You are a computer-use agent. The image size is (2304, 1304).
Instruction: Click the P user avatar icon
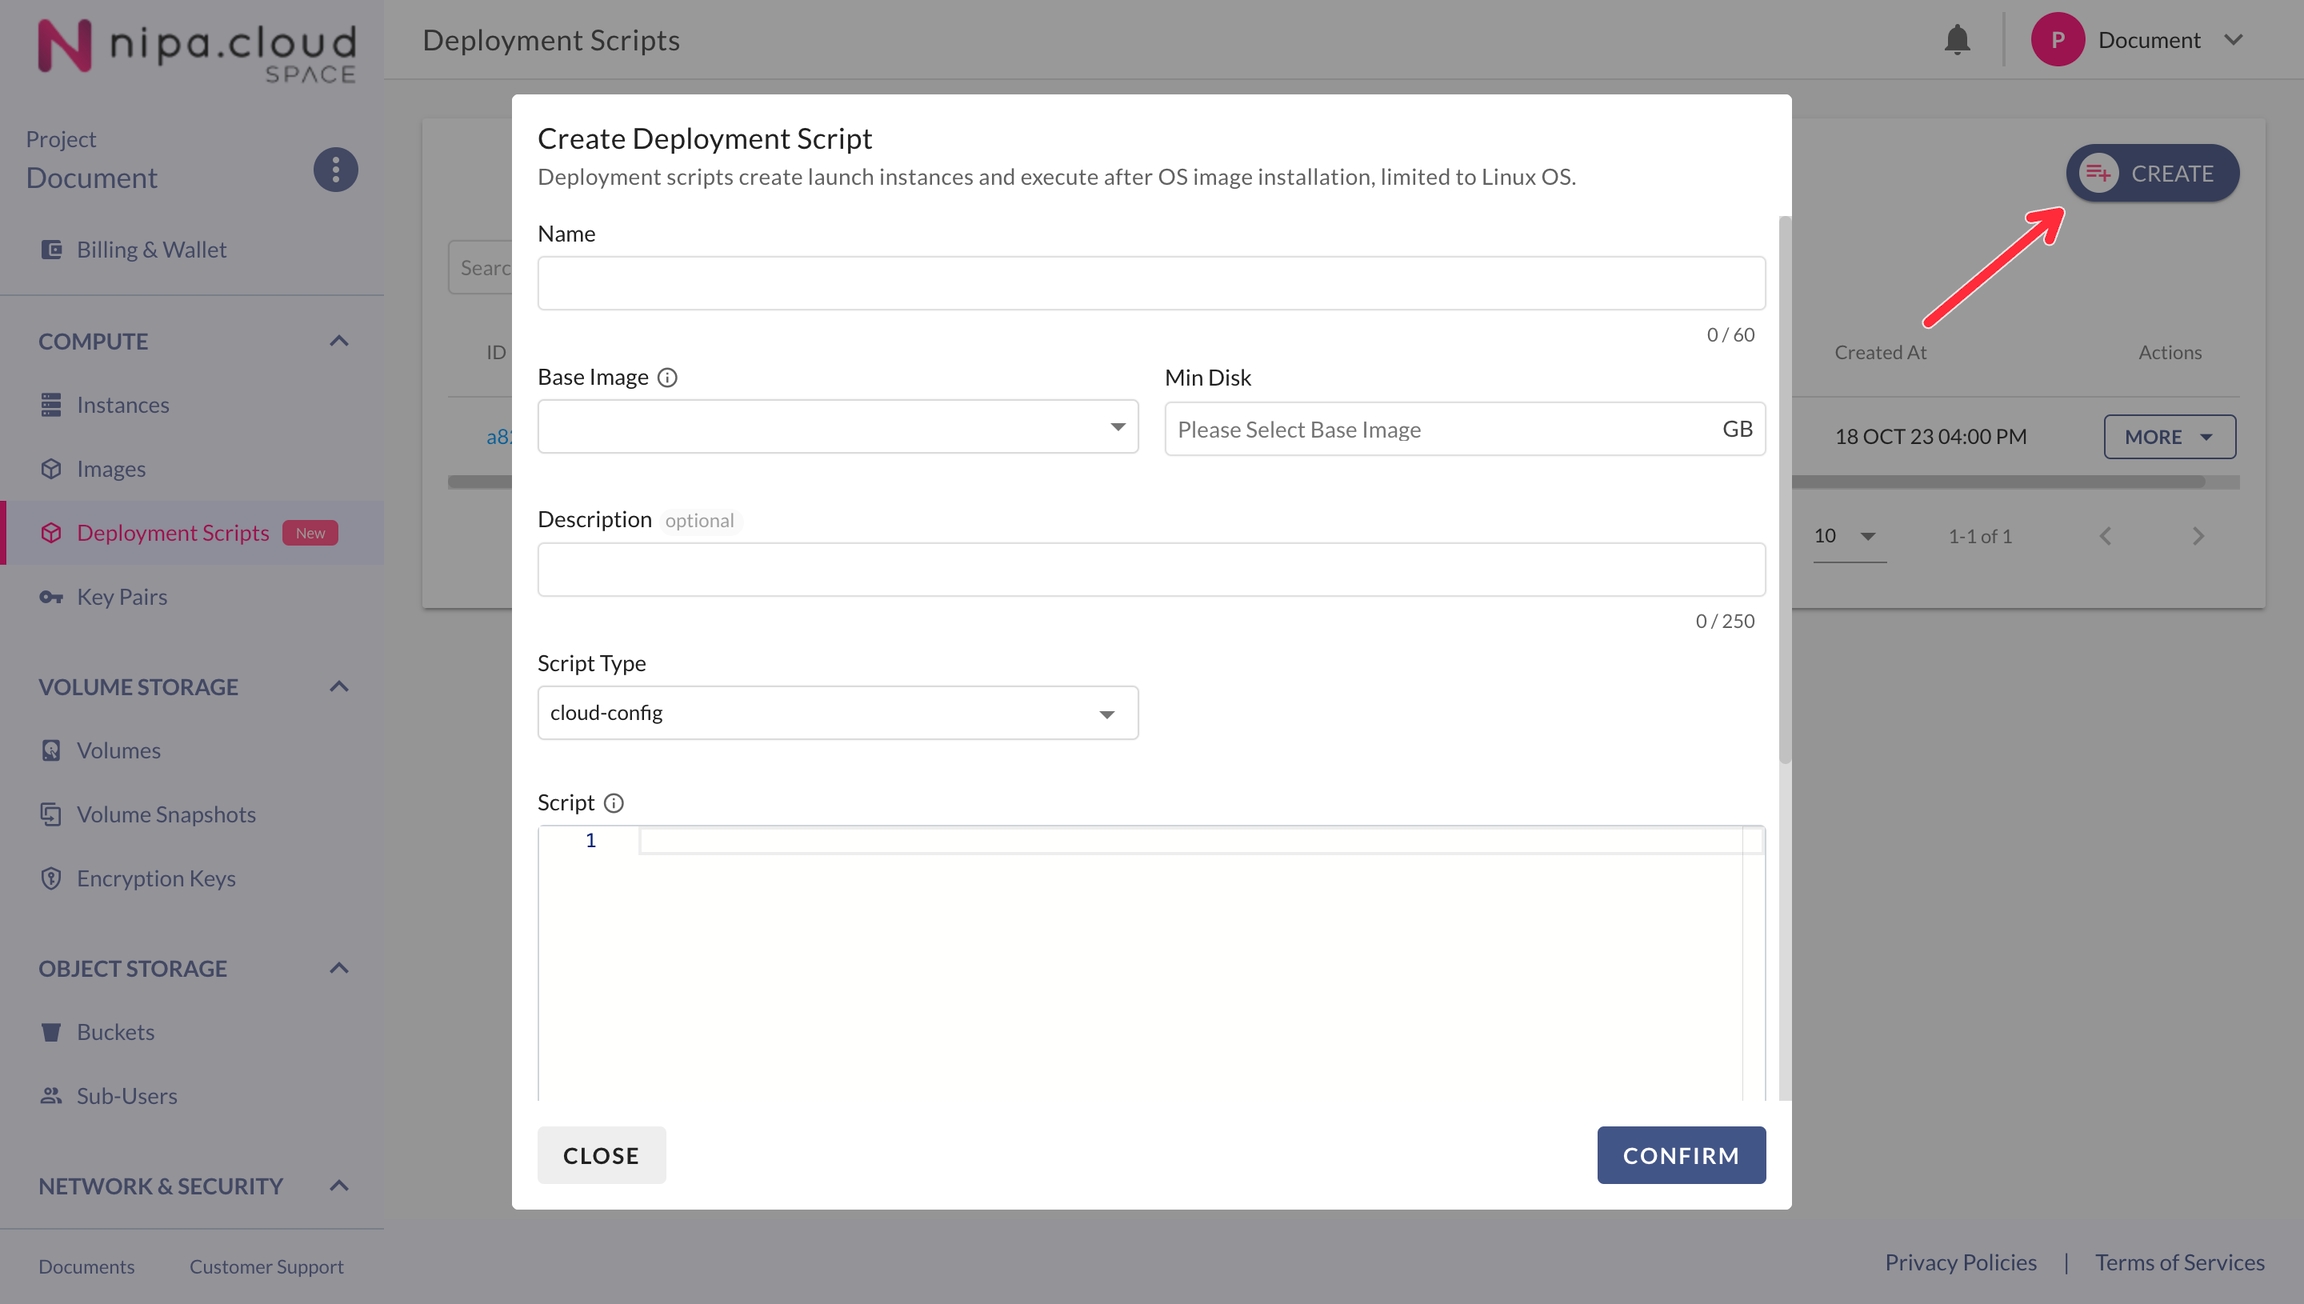point(2057,40)
